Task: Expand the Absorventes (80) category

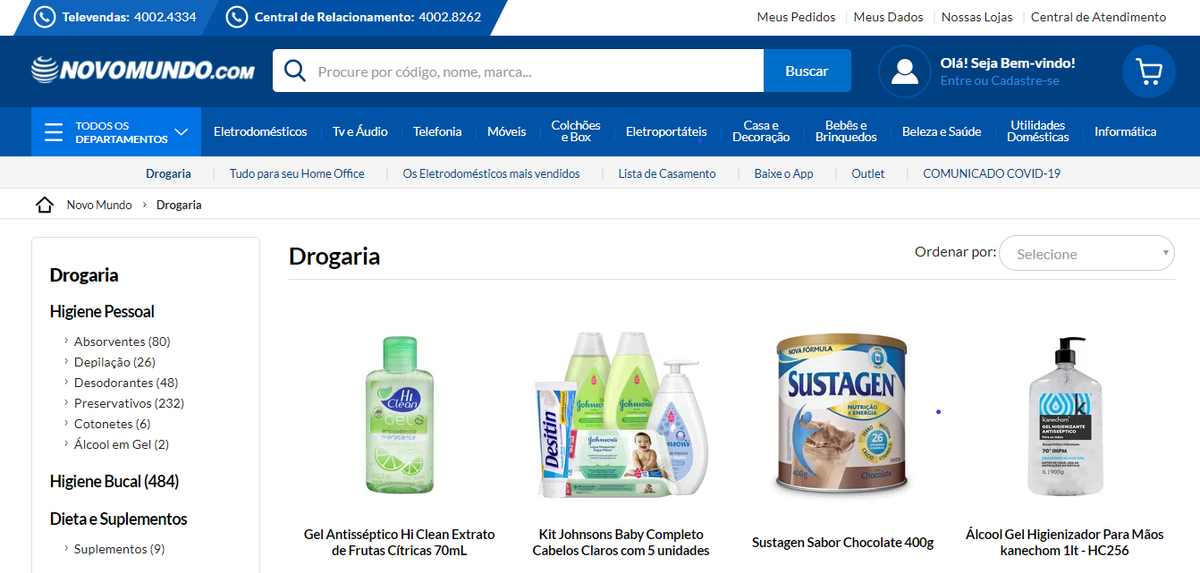Action: 122,342
